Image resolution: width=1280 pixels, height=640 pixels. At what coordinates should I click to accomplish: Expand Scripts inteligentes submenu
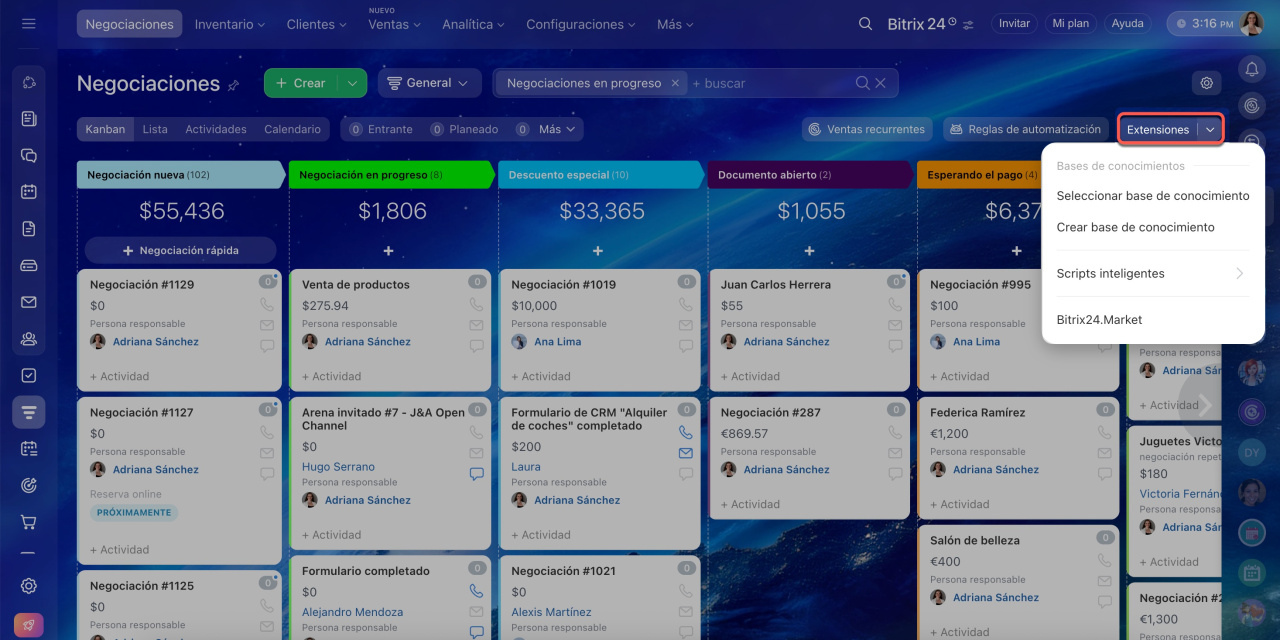click(1152, 273)
